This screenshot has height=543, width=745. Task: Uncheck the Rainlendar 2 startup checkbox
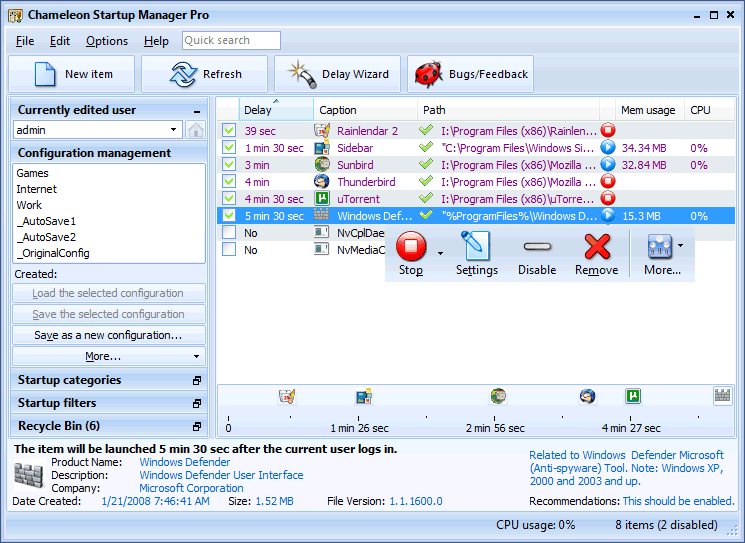(229, 130)
